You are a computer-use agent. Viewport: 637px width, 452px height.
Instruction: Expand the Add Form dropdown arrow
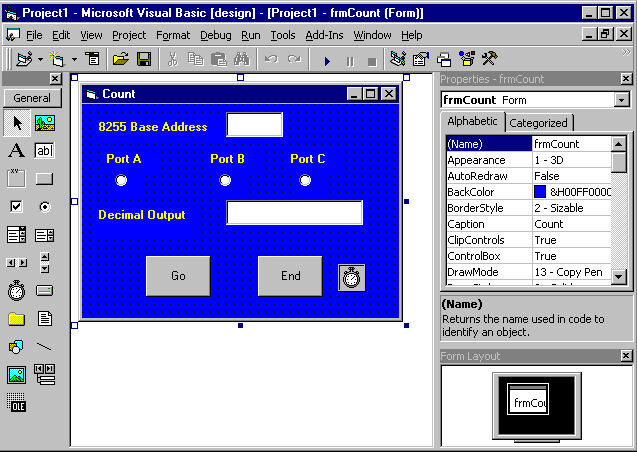[74, 60]
